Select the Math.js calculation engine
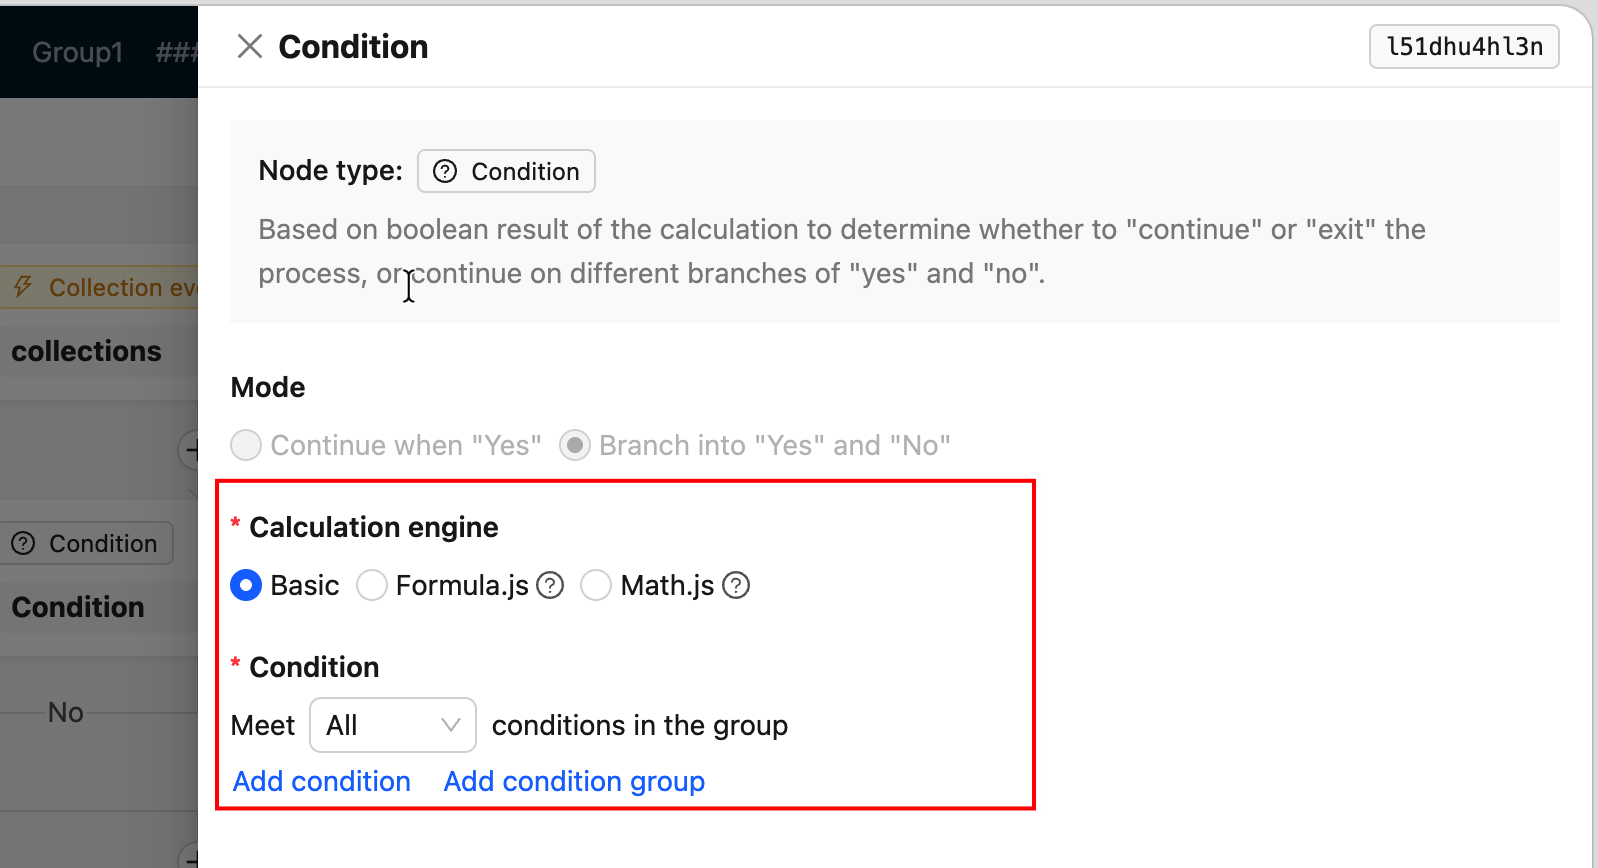 pyautogui.click(x=596, y=585)
